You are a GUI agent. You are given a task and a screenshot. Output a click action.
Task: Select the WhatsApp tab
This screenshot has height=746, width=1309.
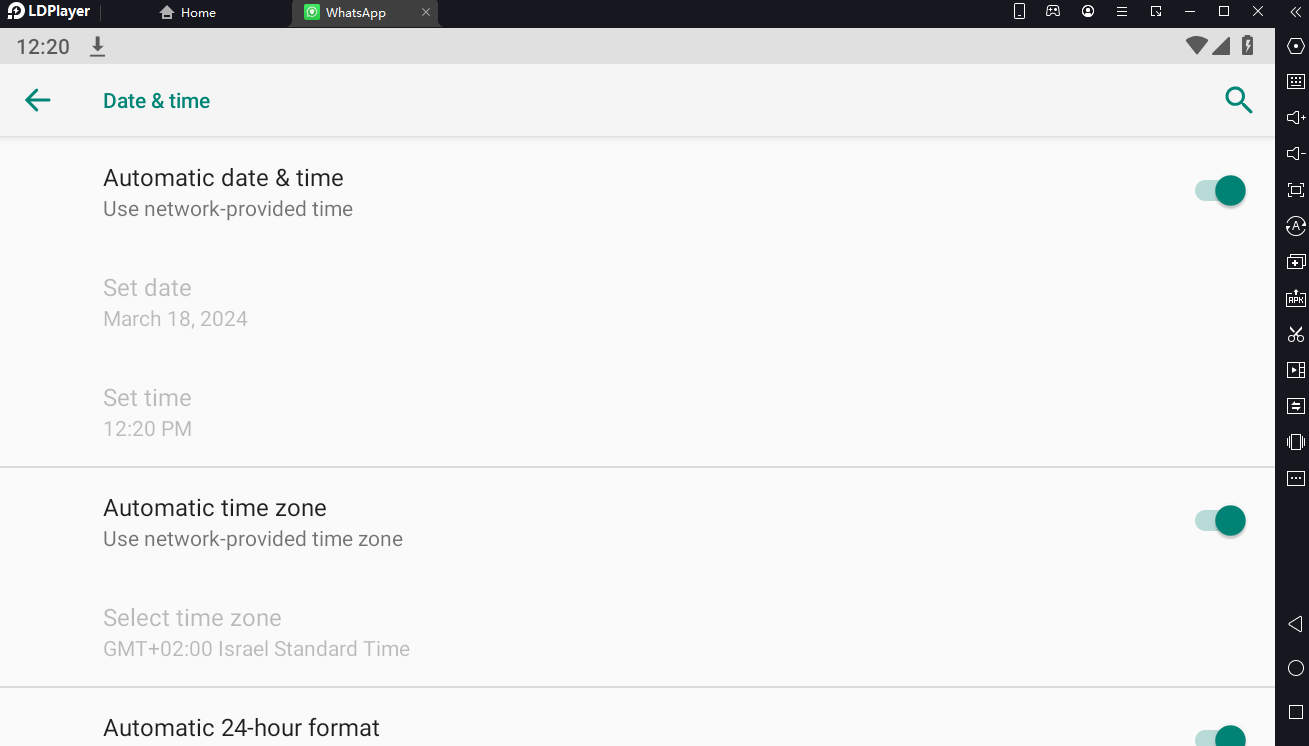[x=356, y=13]
